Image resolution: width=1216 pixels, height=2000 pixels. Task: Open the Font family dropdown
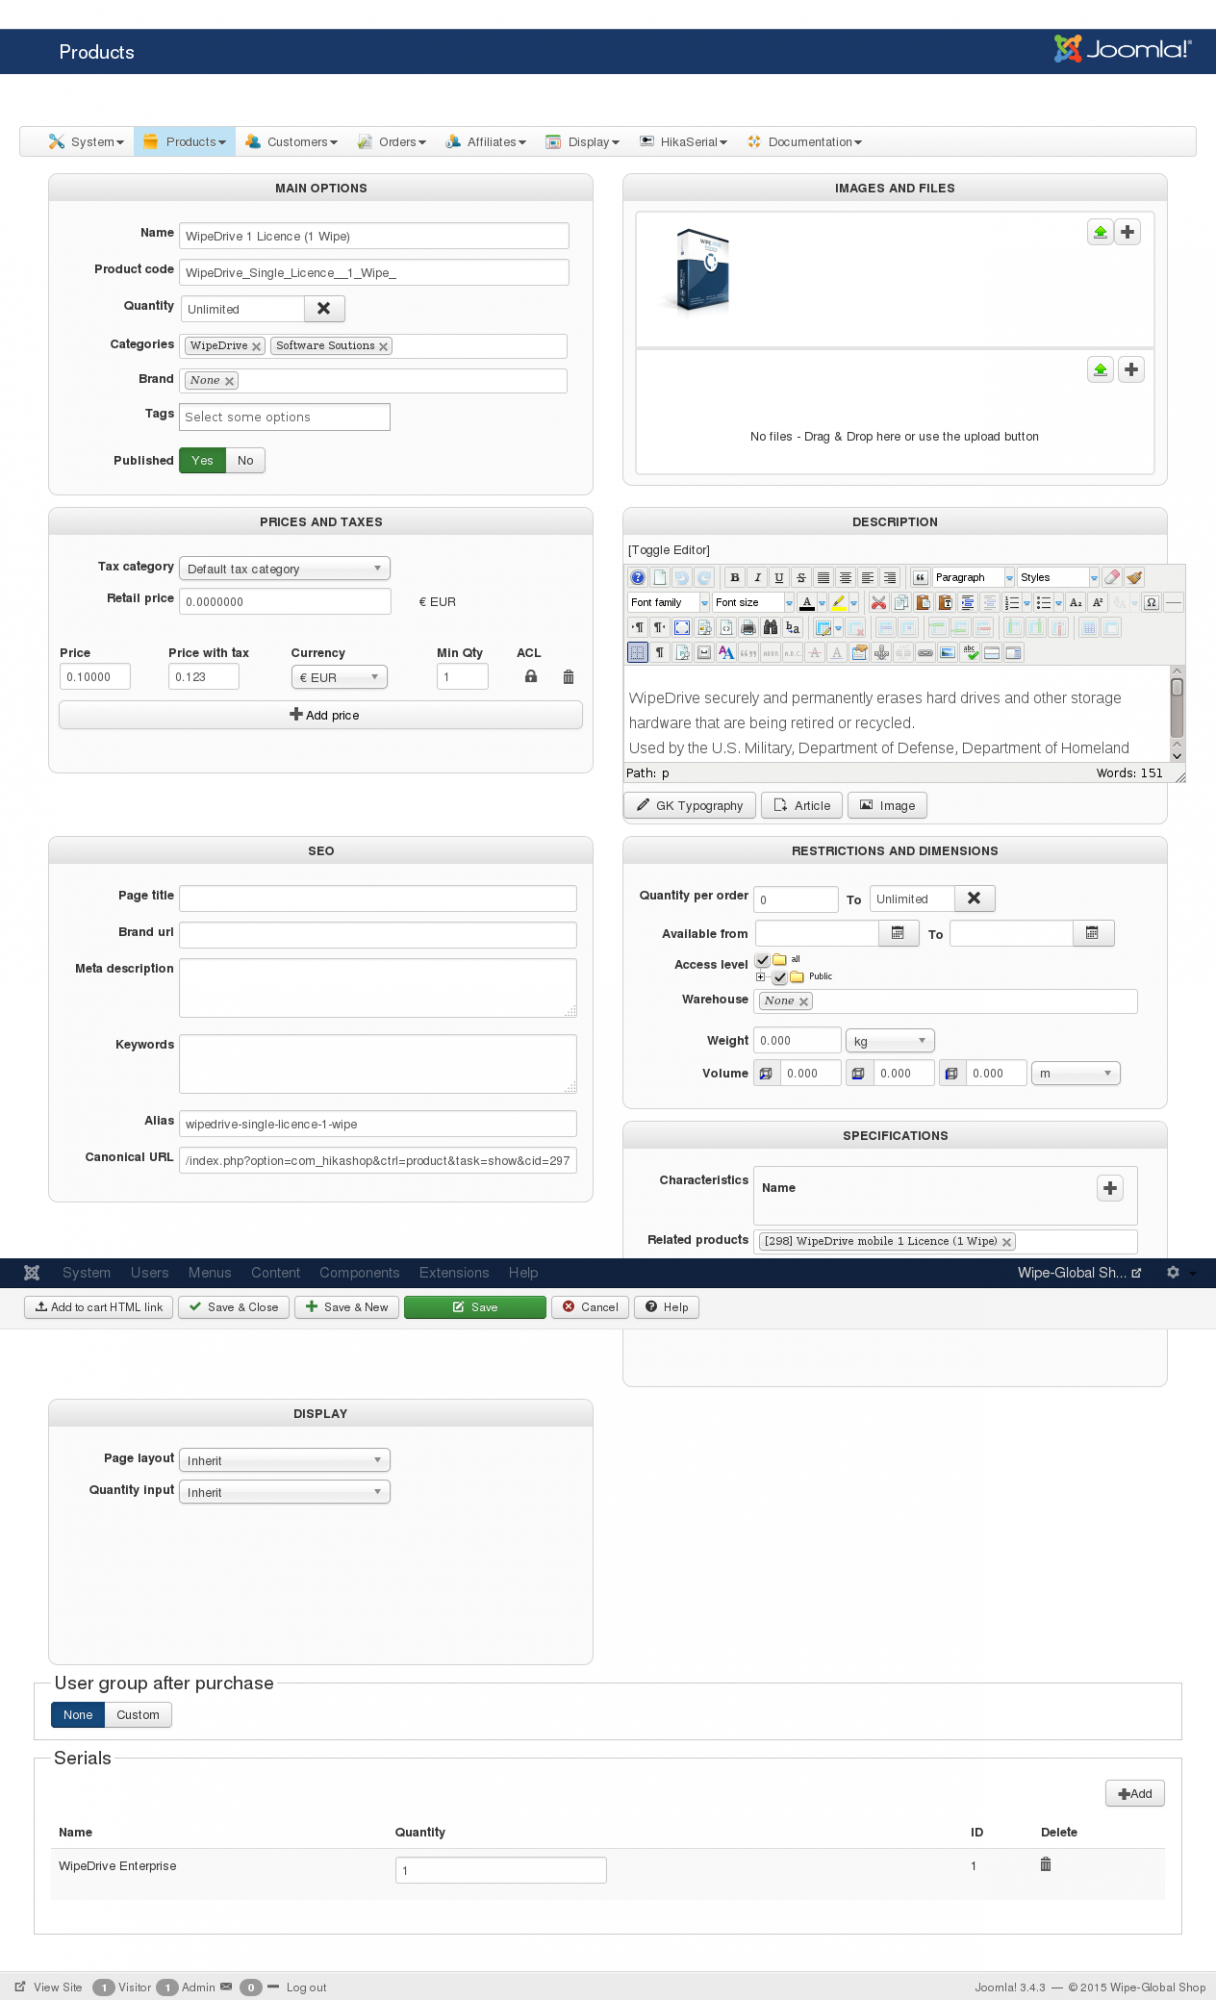tap(669, 602)
